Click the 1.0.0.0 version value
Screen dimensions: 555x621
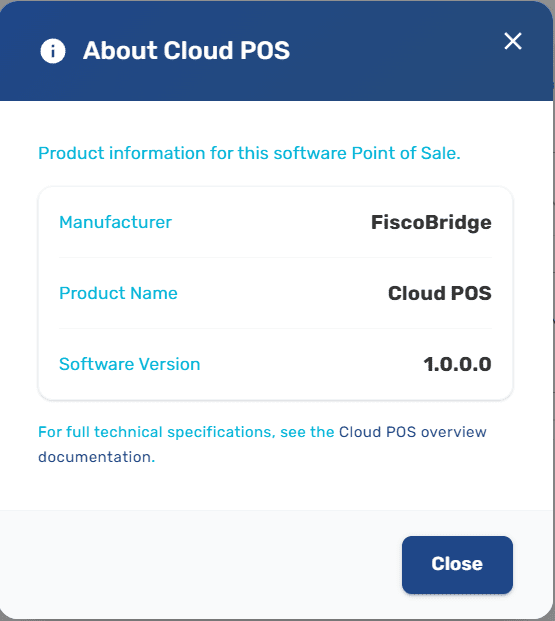457,364
